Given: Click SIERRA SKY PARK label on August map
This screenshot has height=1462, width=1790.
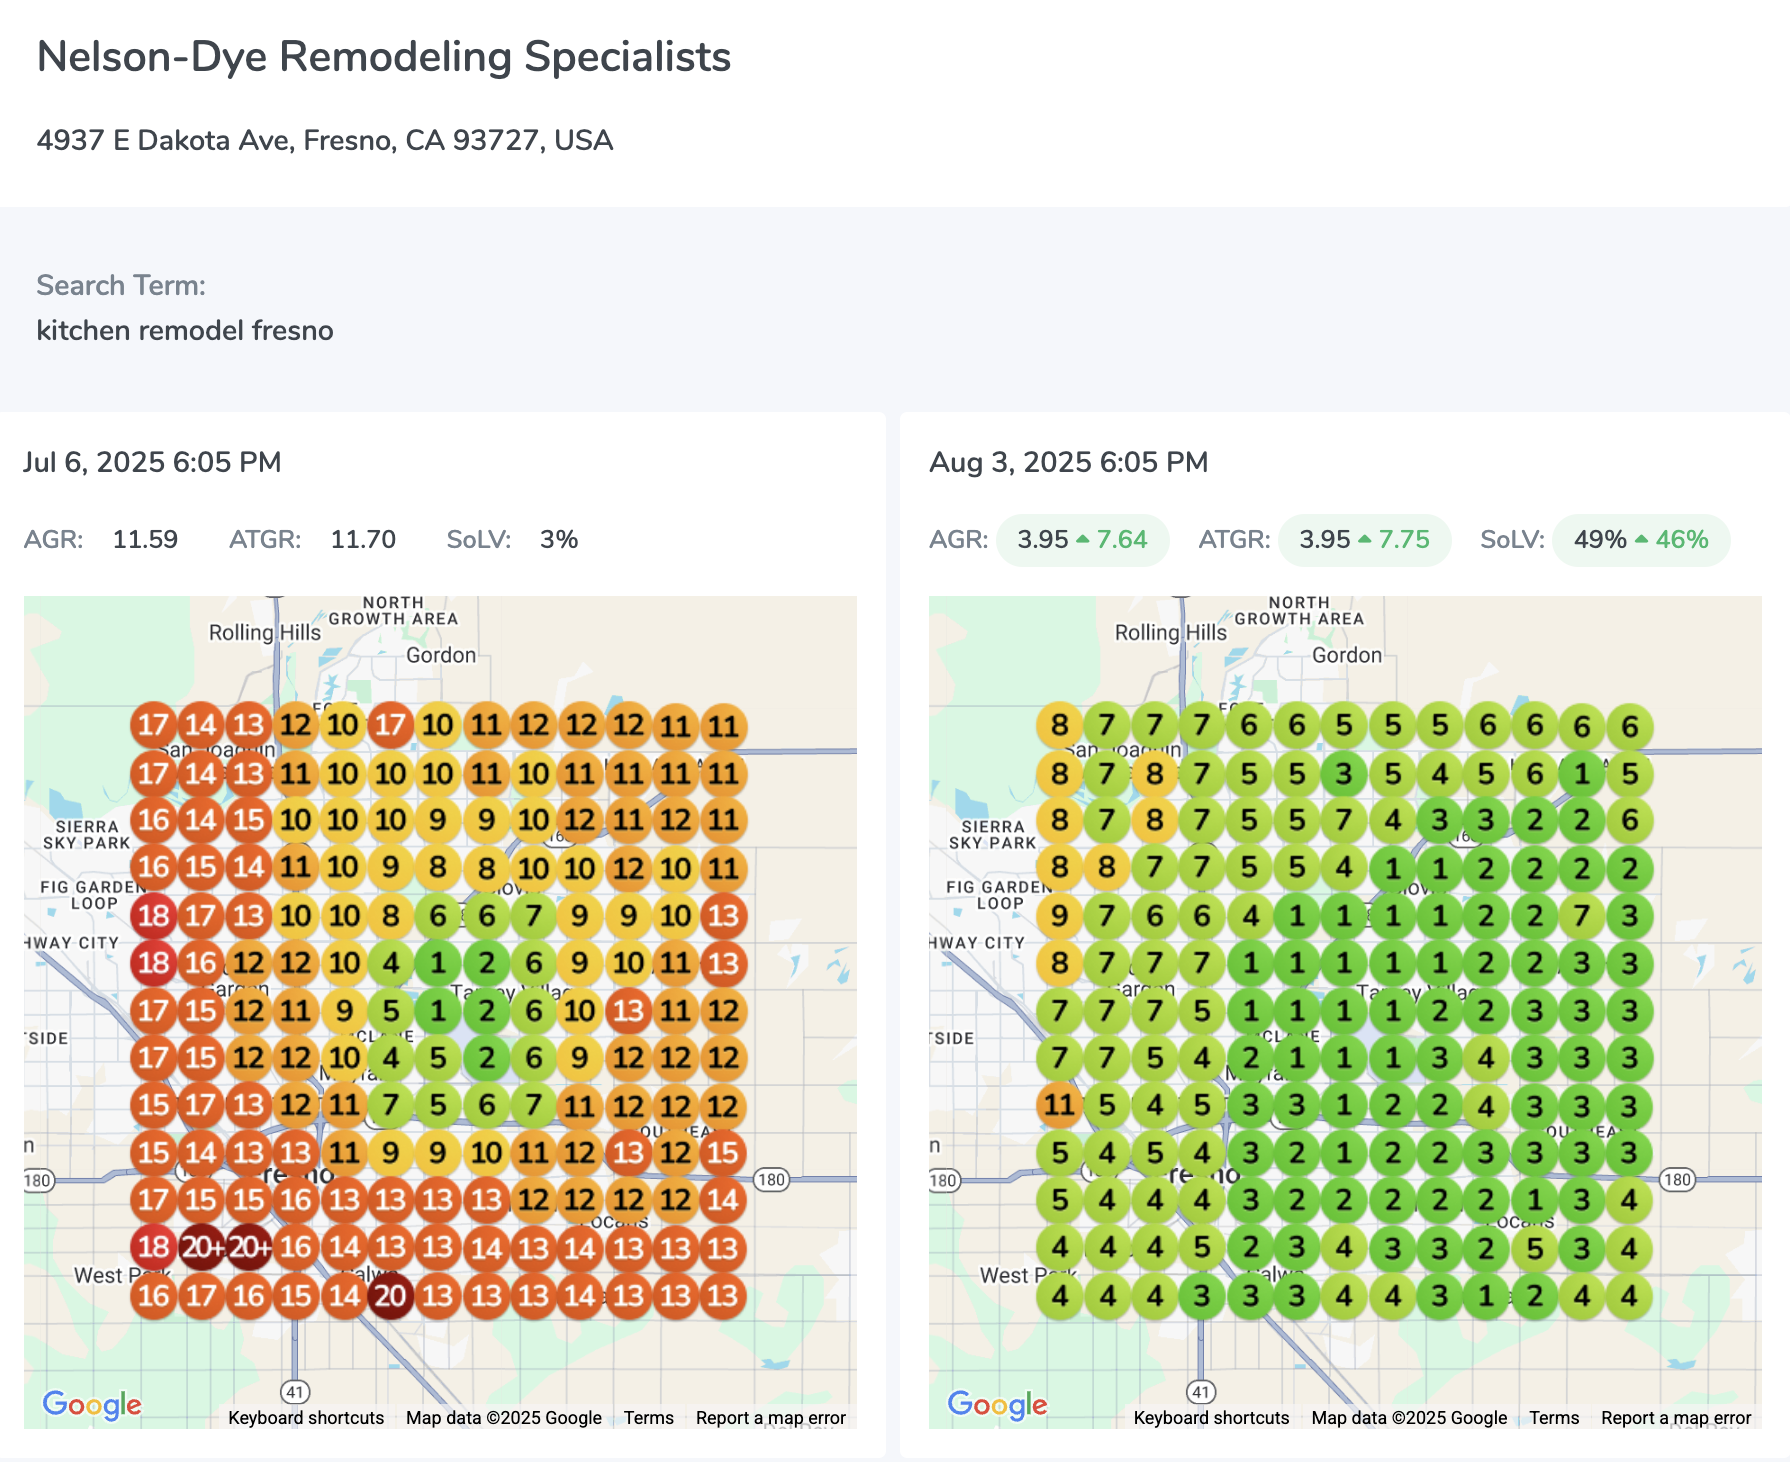Looking at the screenshot, I should point(992,834).
